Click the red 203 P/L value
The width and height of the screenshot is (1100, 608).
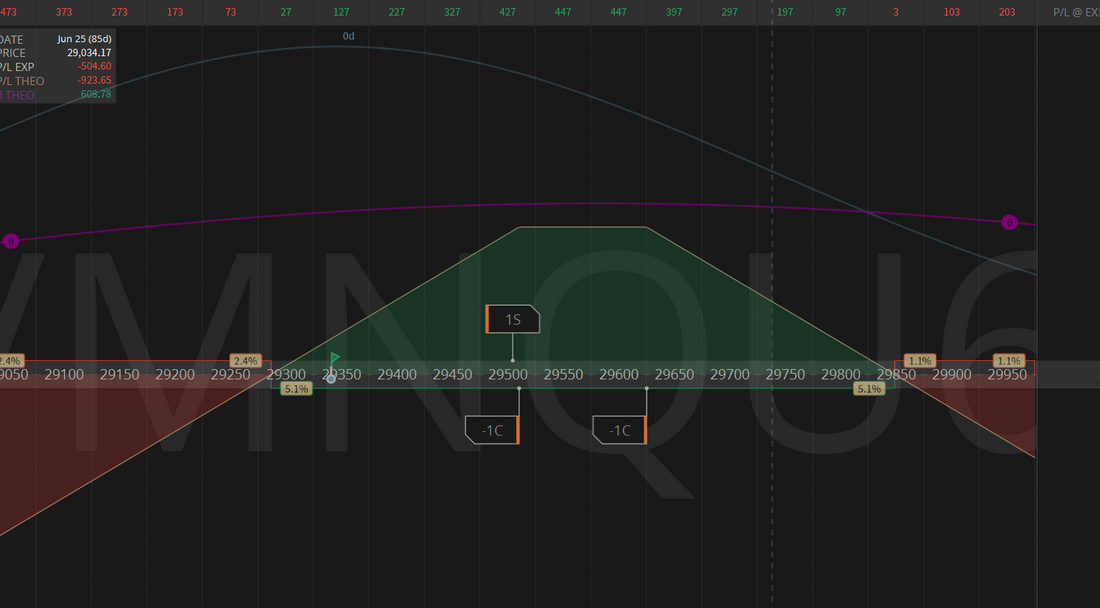(x=1007, y=12)
